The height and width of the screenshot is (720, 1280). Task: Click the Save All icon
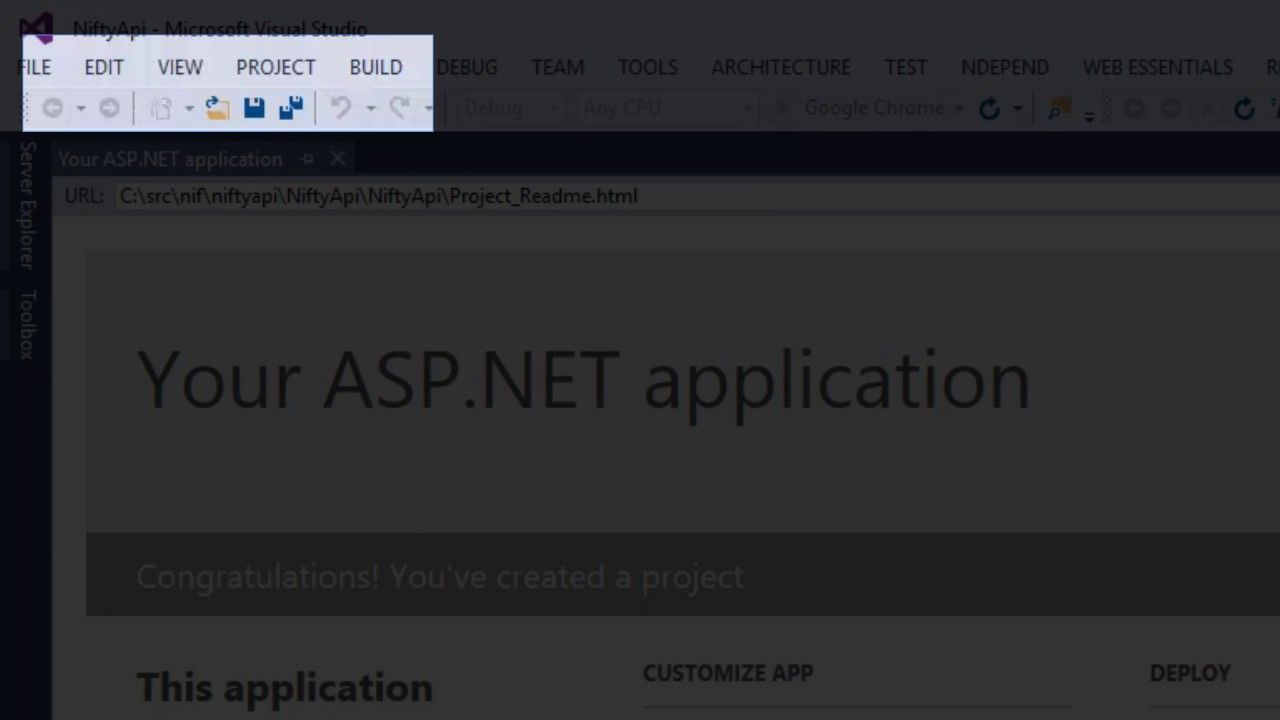(x=291, y=108)
